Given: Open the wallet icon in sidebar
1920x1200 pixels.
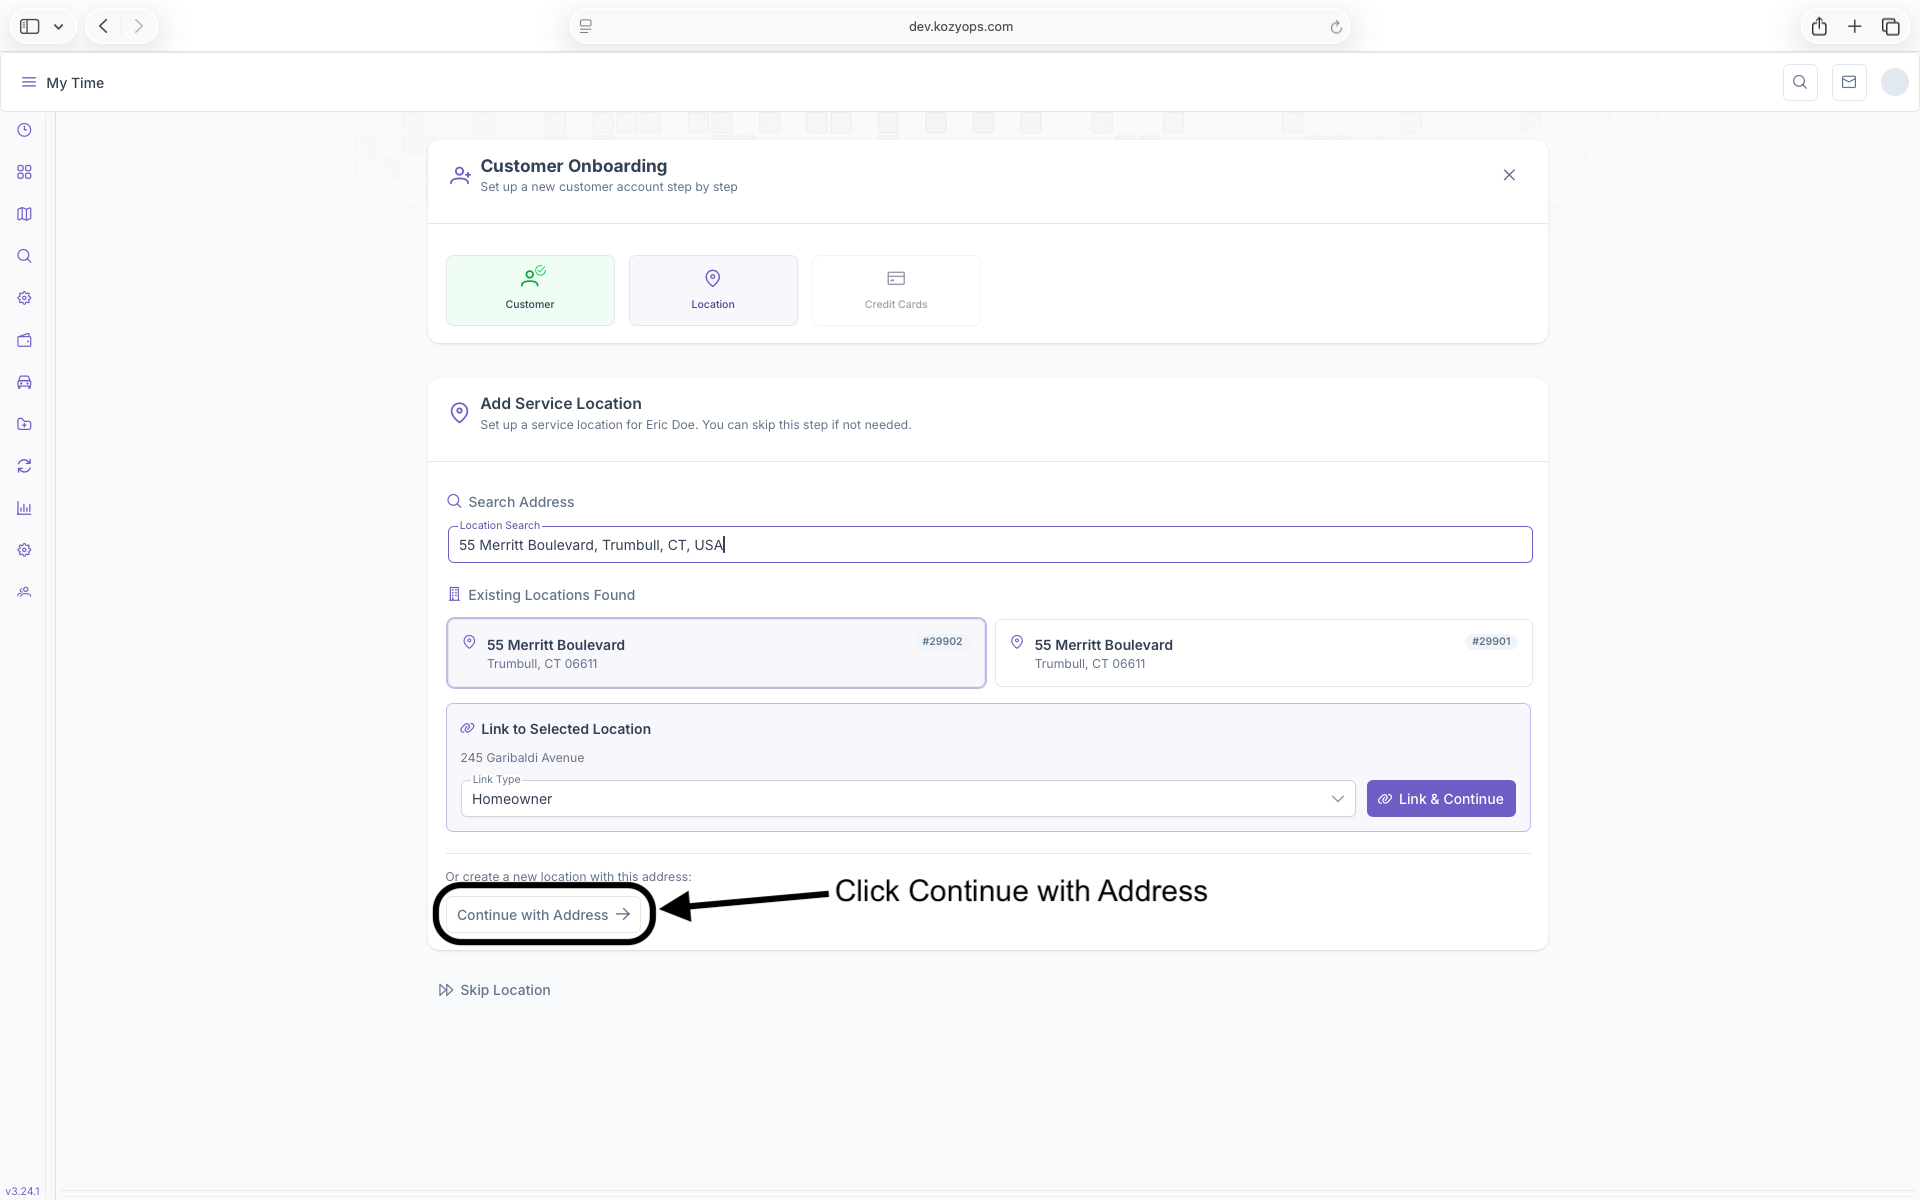Looking at the screenshot, I should coord(24,340).
